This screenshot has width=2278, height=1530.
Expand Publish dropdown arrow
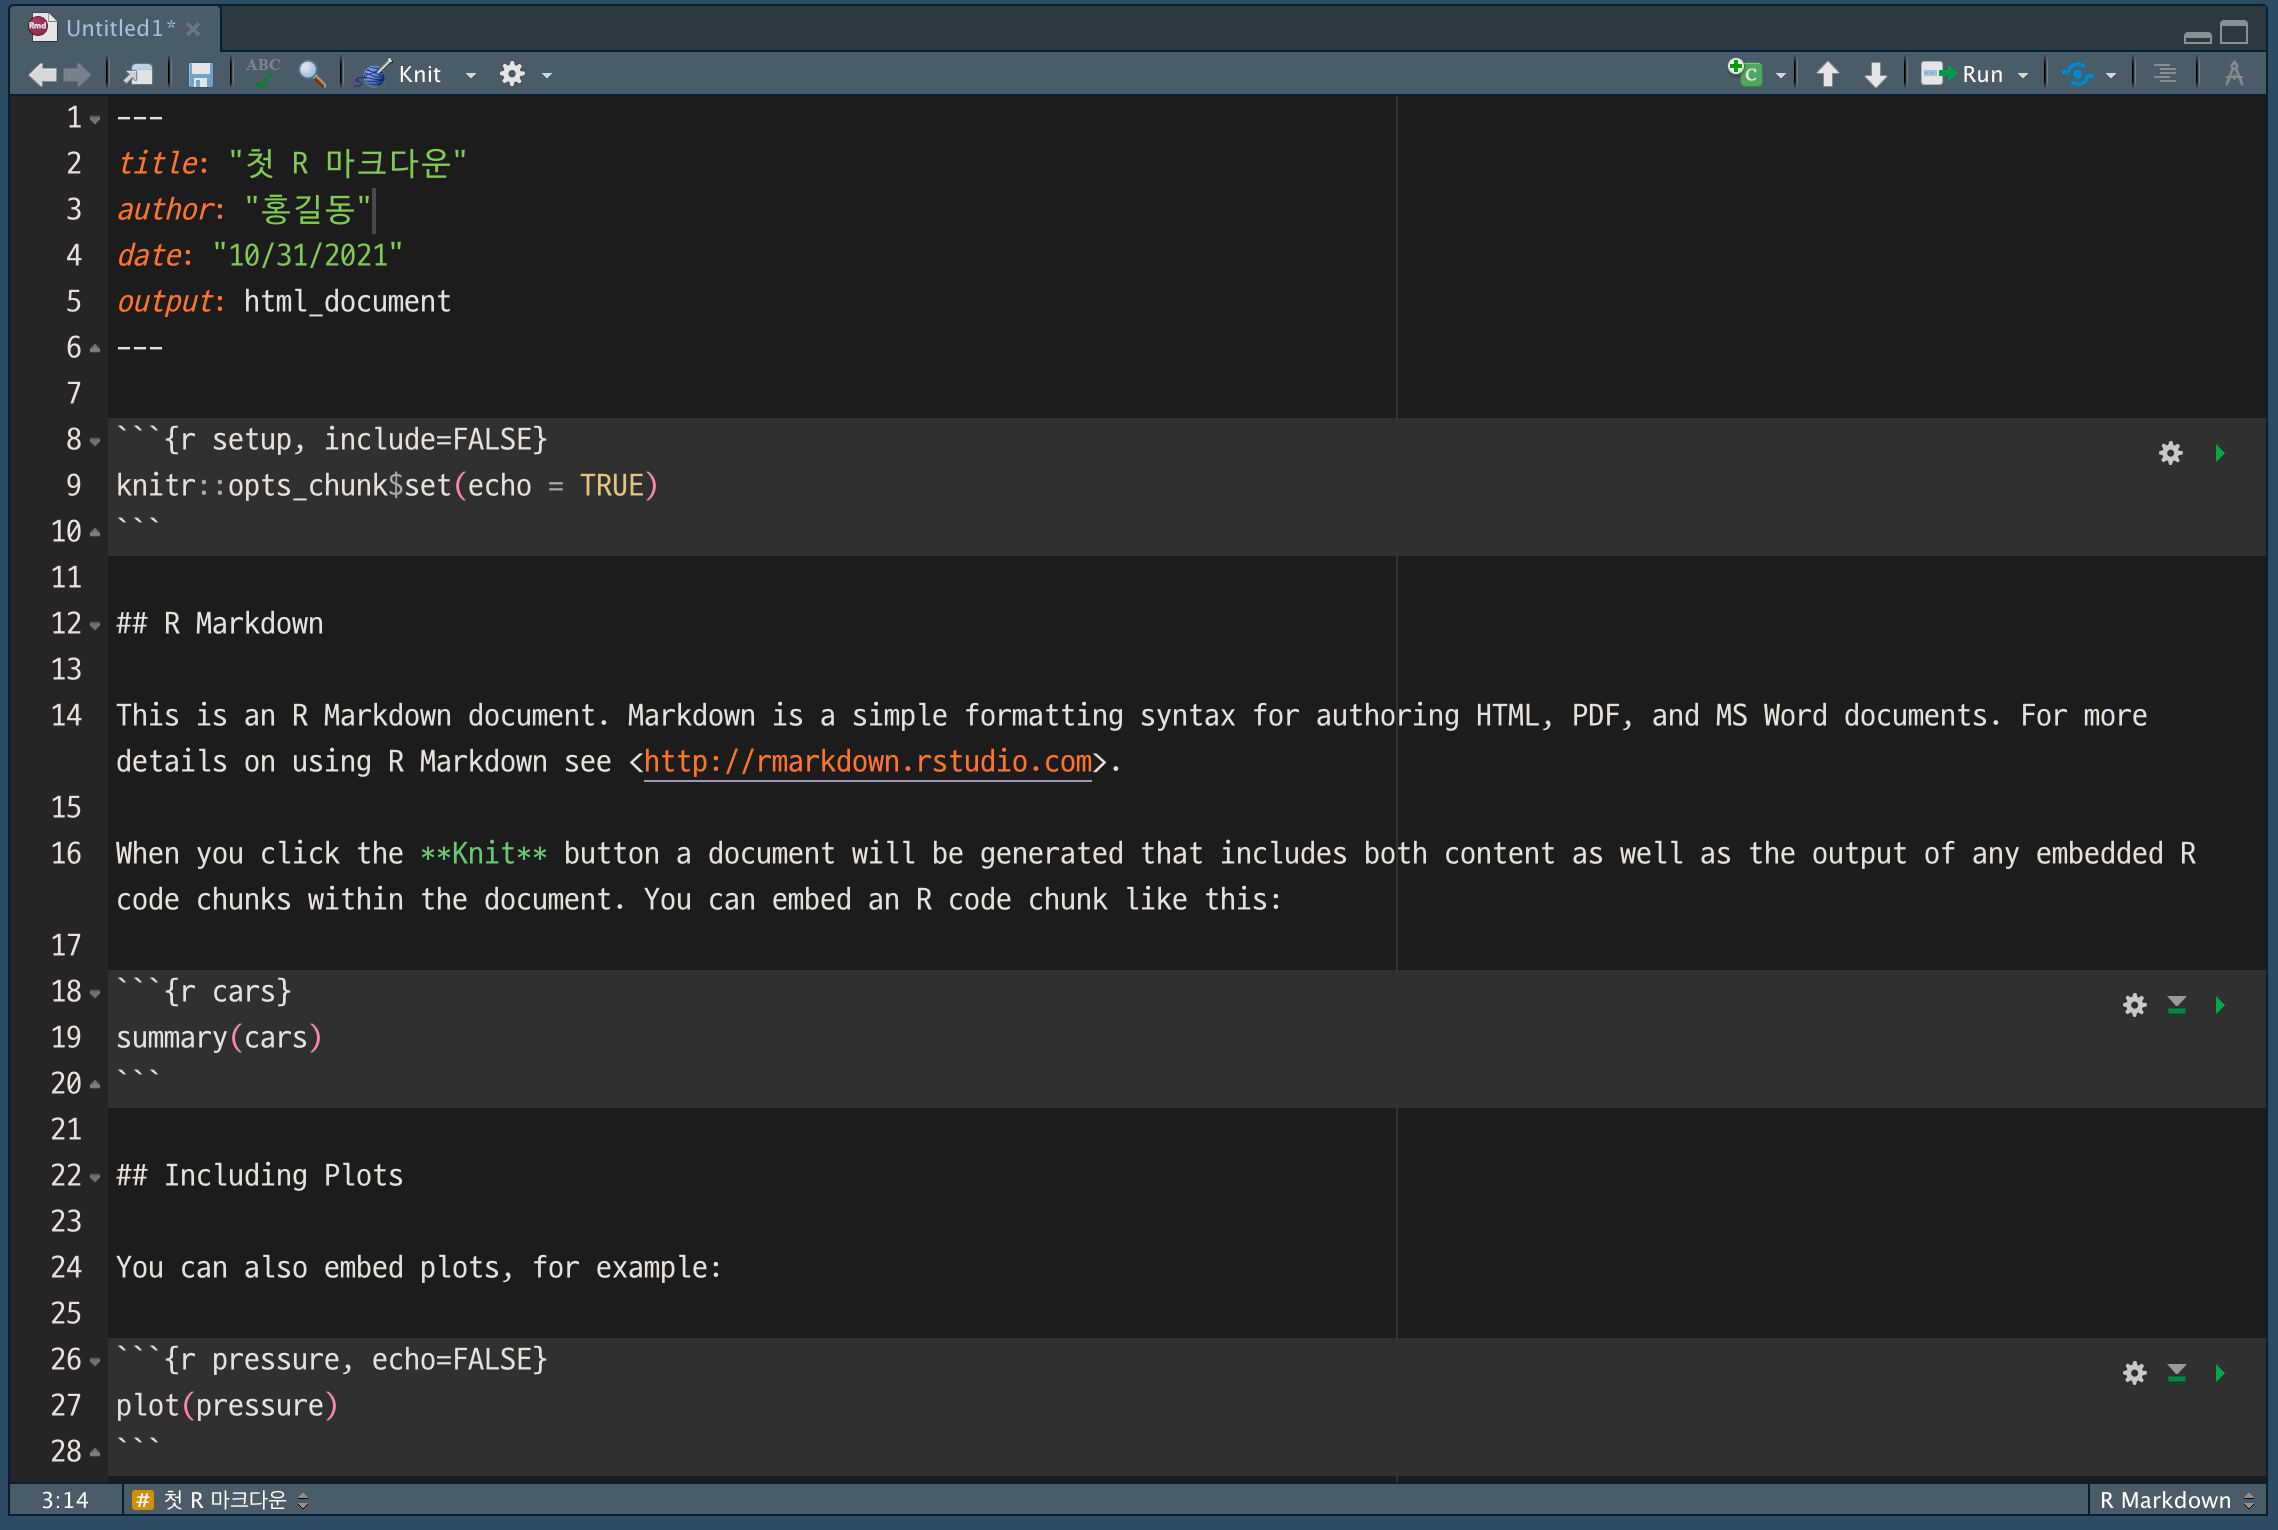pyautogui.click(x=2111, y=75)
